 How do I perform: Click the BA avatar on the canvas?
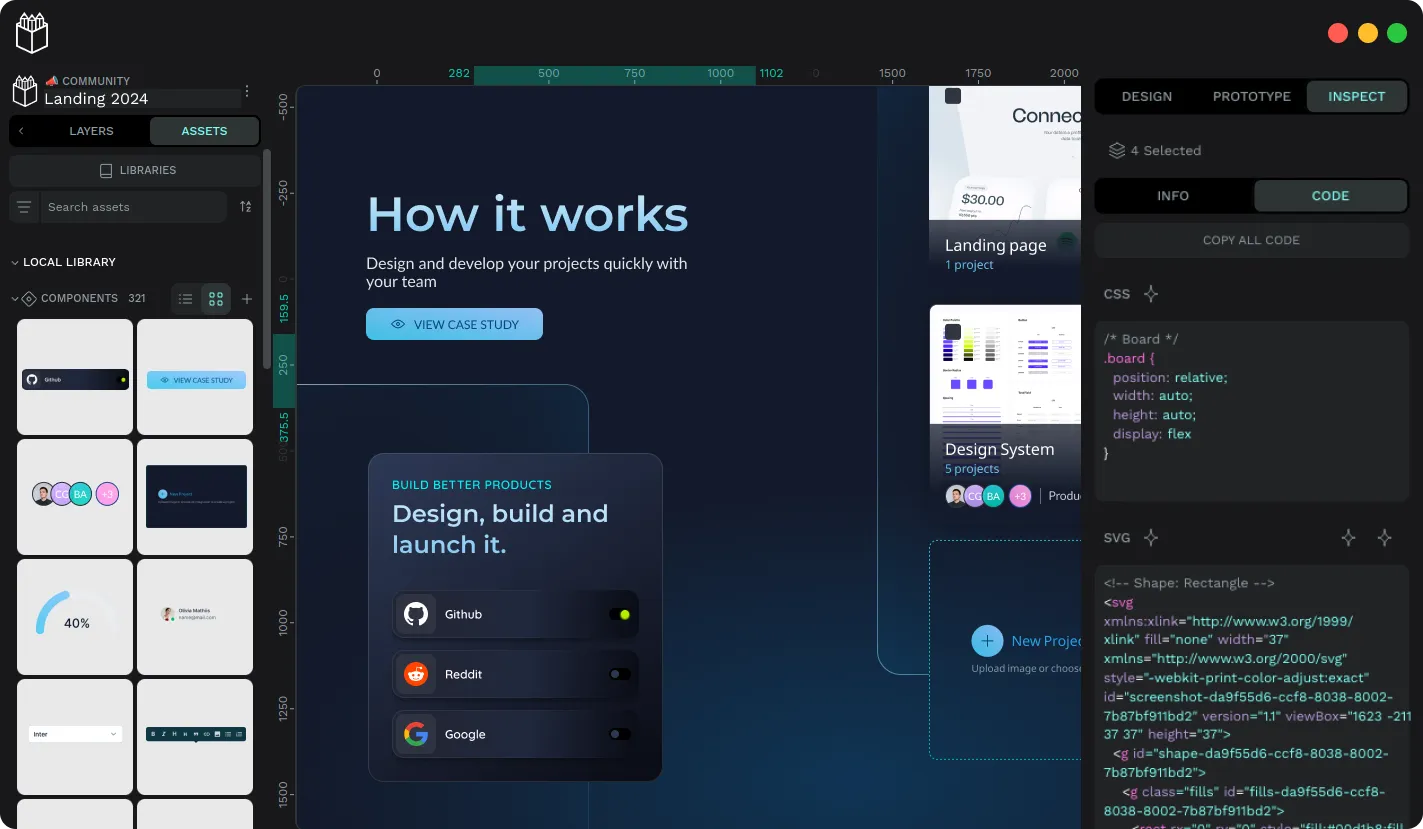(993, 496)
